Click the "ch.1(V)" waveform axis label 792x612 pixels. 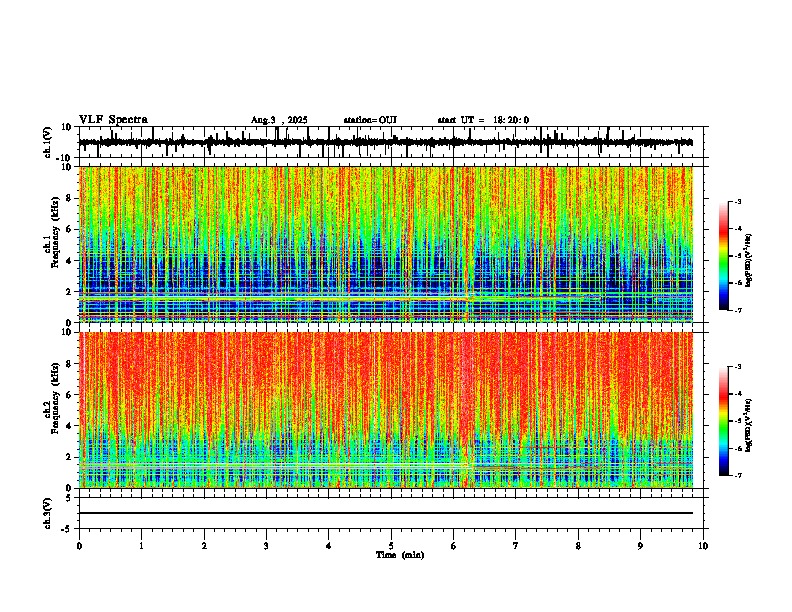[48, 142]
